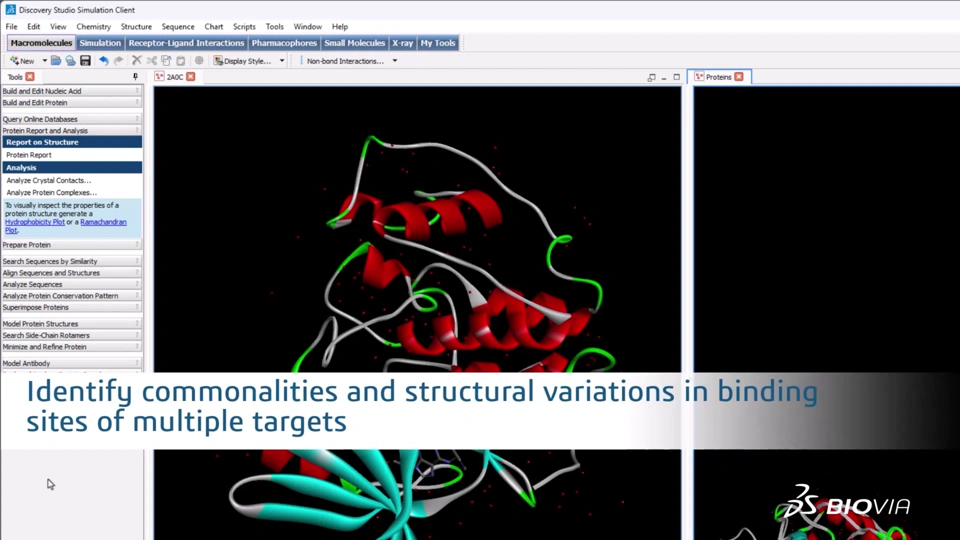Click the Save floppy disk icon
960x540 pixels.
(x=85, y=61)
